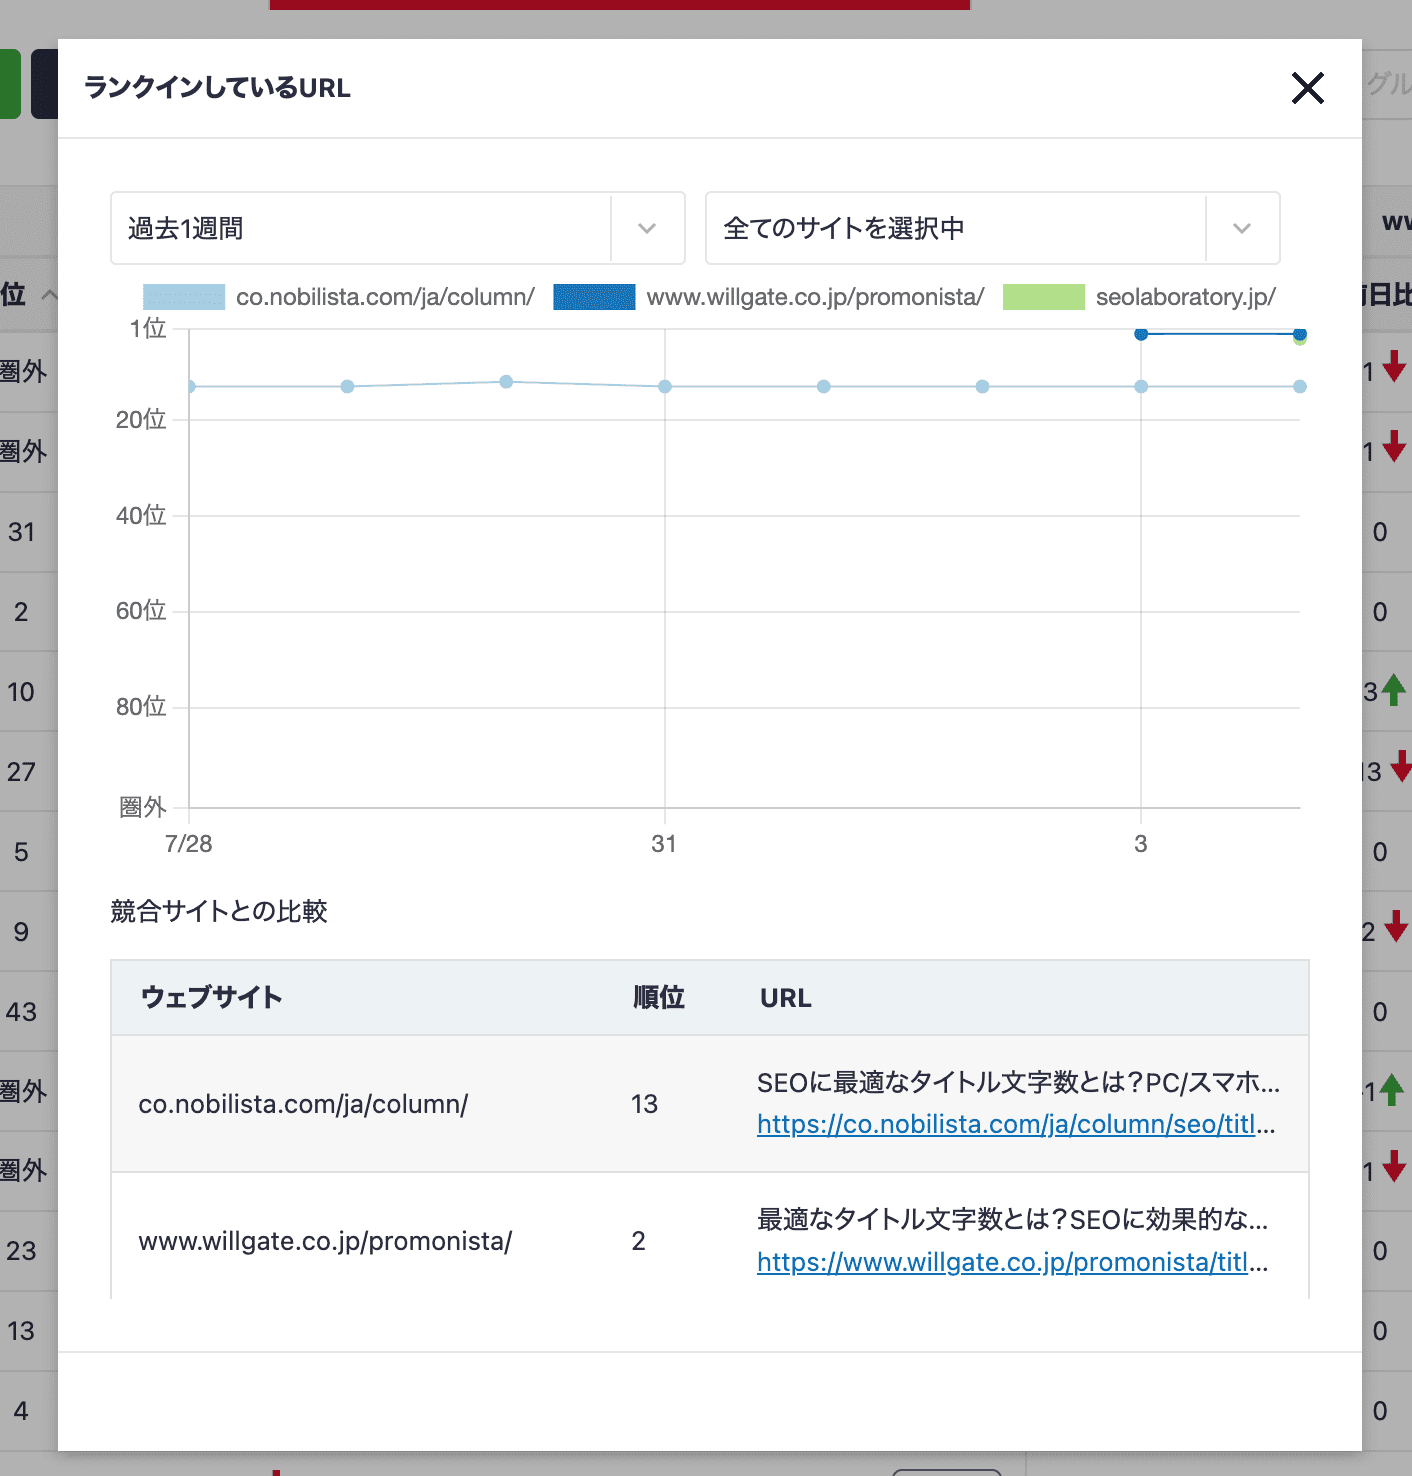1412x1476 pixels.
Task: Toggle seolaboratory.jp legend color swatch
Action: coord(1044,297)
